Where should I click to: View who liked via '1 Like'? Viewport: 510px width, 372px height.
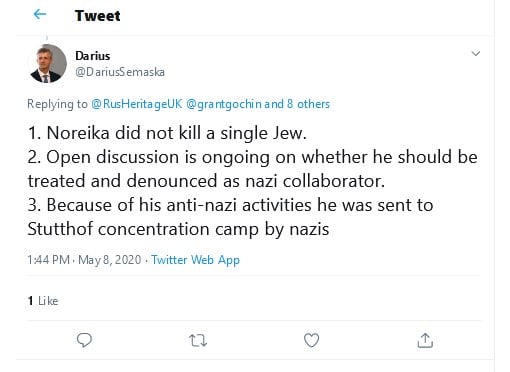click(x=43, y=301)
